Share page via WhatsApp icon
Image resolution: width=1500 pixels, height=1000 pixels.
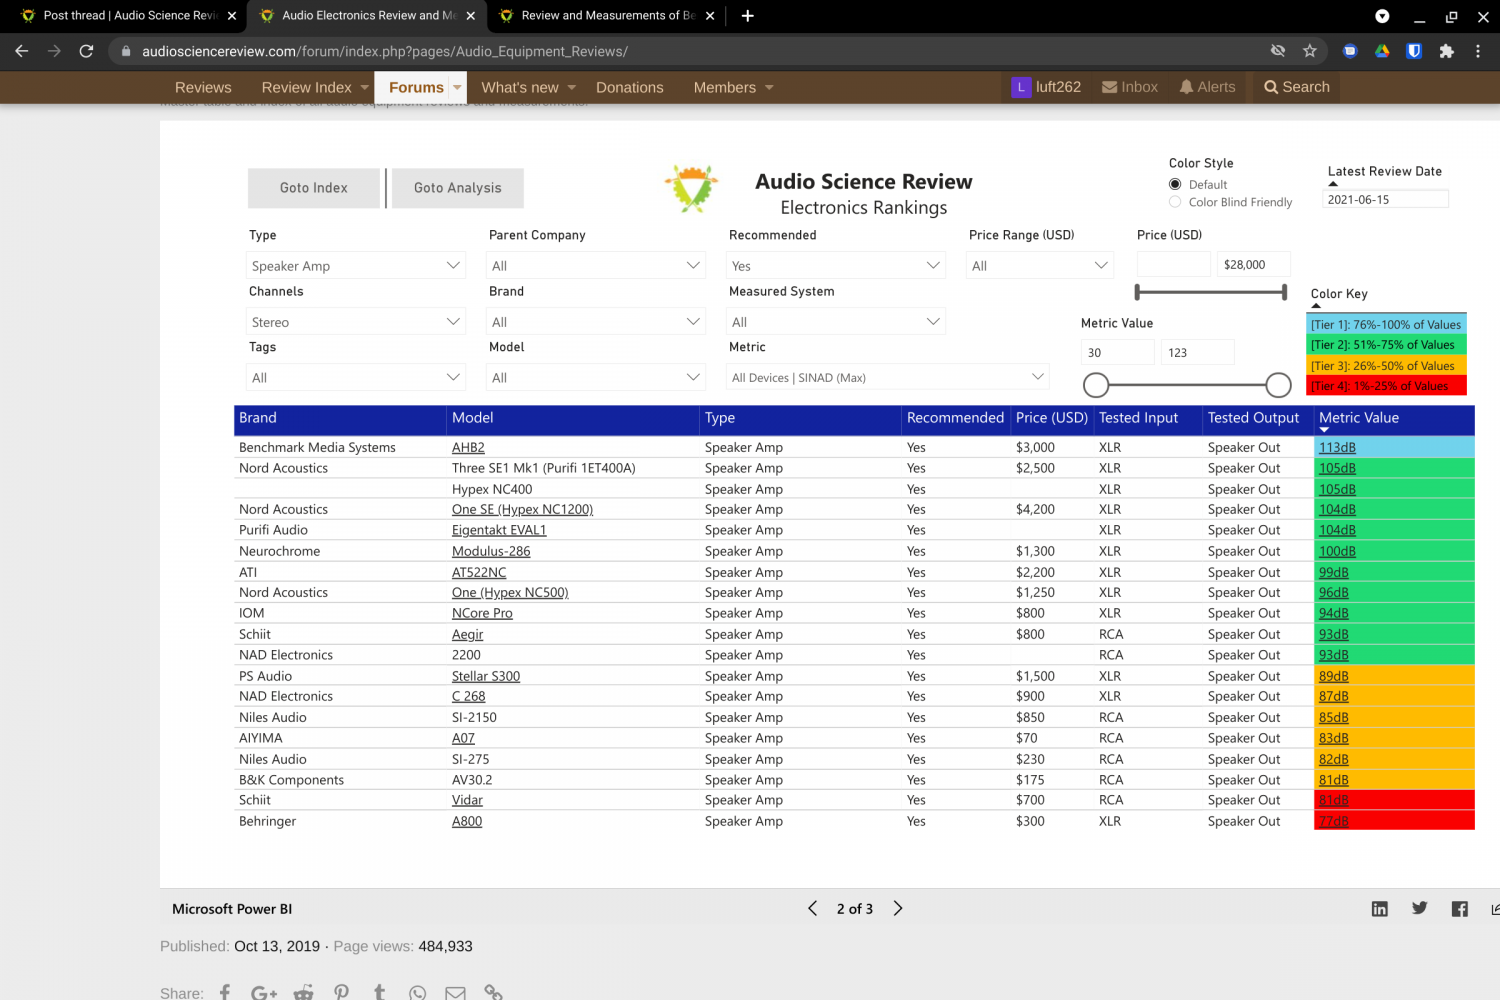[x=417, y=993]
